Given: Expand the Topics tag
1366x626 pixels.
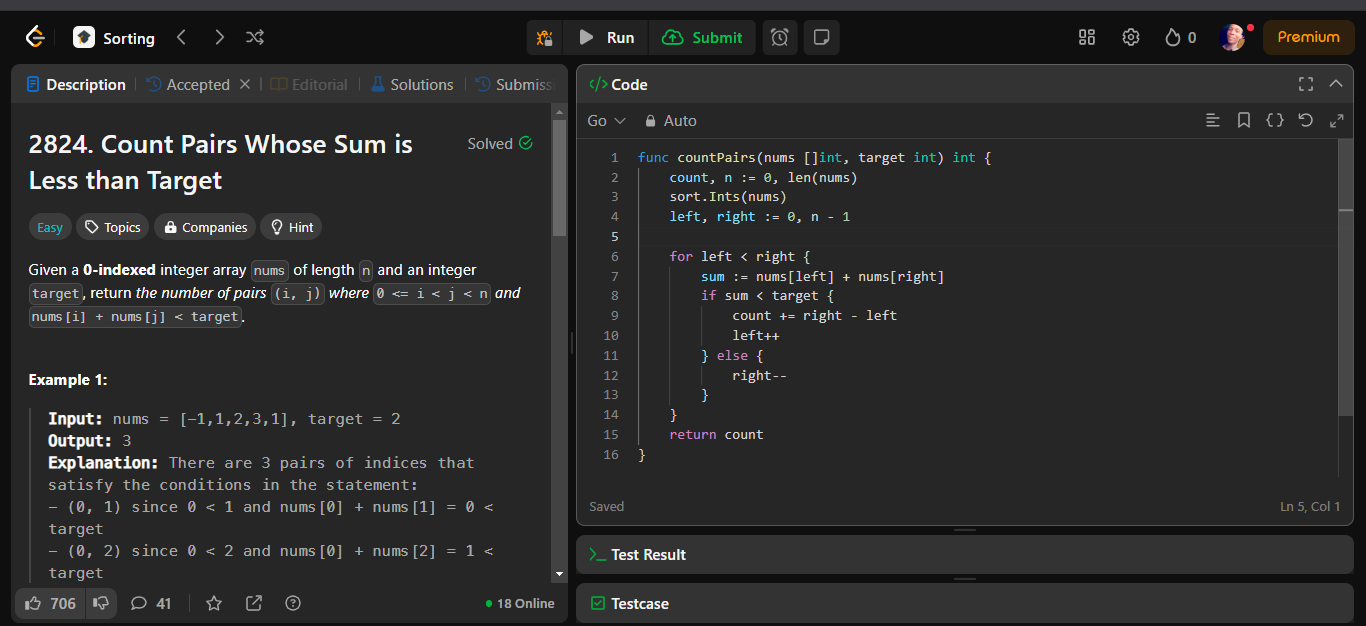Looking at the screenshot, I should 113,227.
